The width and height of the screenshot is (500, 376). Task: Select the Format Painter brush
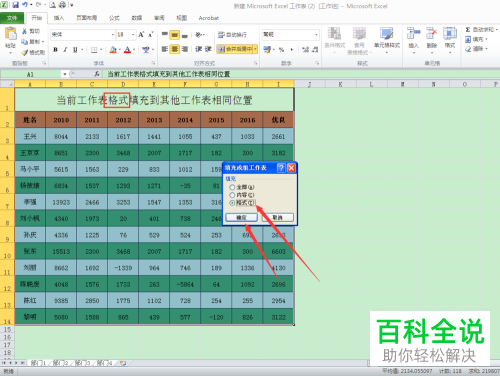click(25, 52)
